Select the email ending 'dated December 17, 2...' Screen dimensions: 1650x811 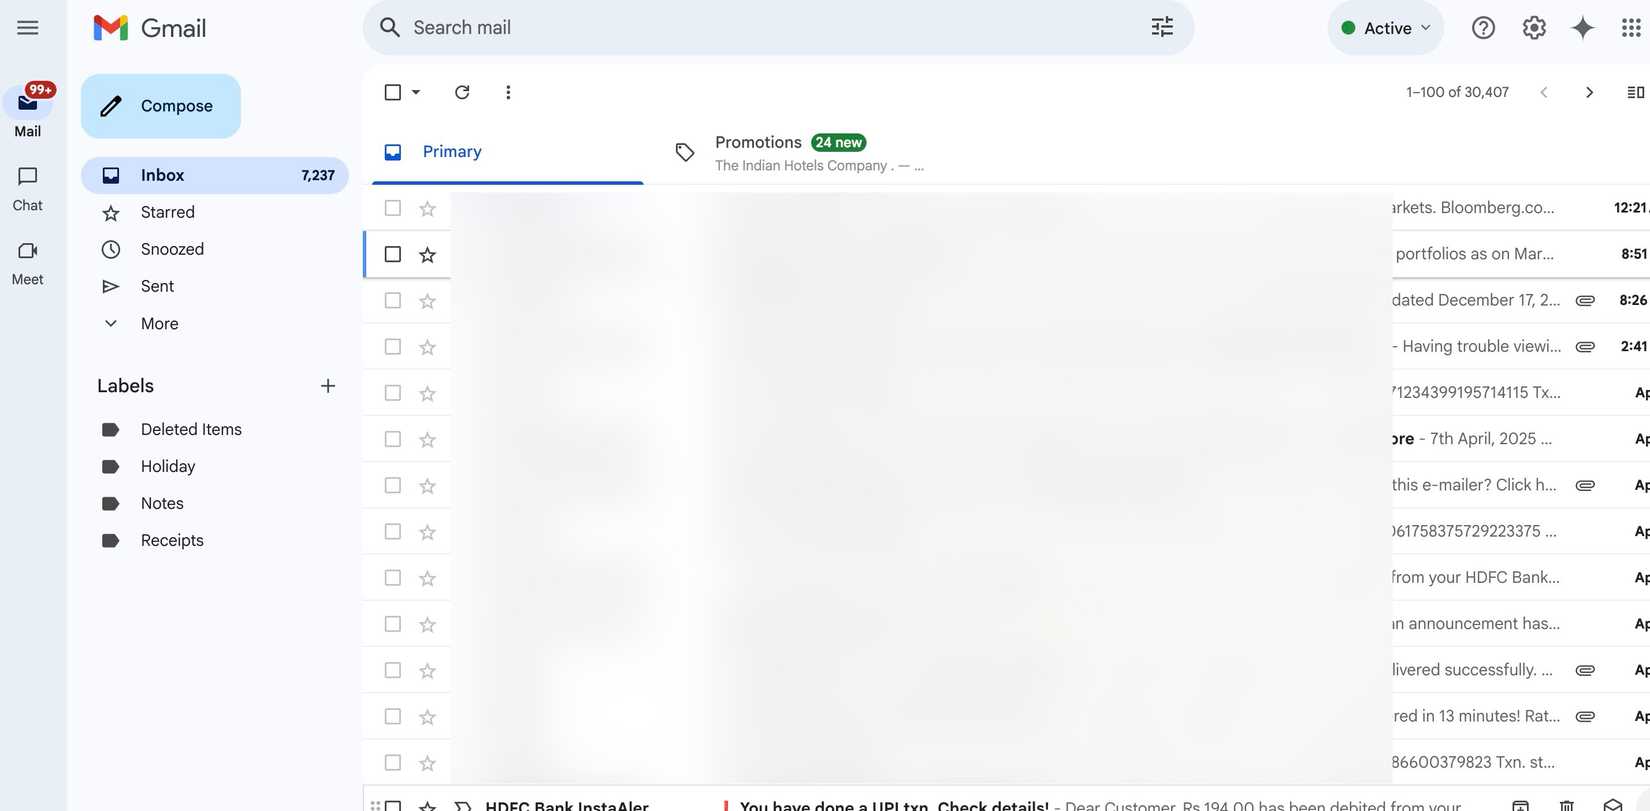393,300
